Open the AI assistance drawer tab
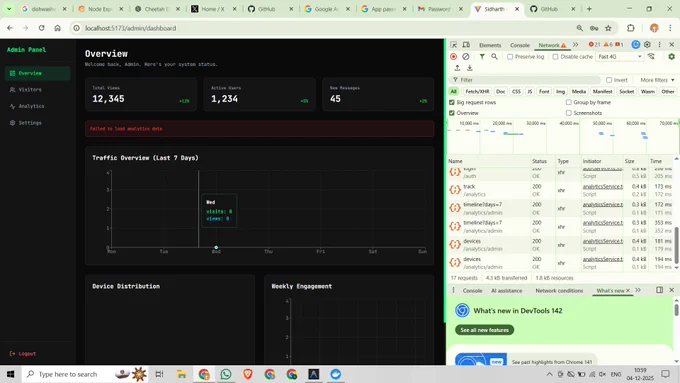The image size is (680, 383). 507,291
